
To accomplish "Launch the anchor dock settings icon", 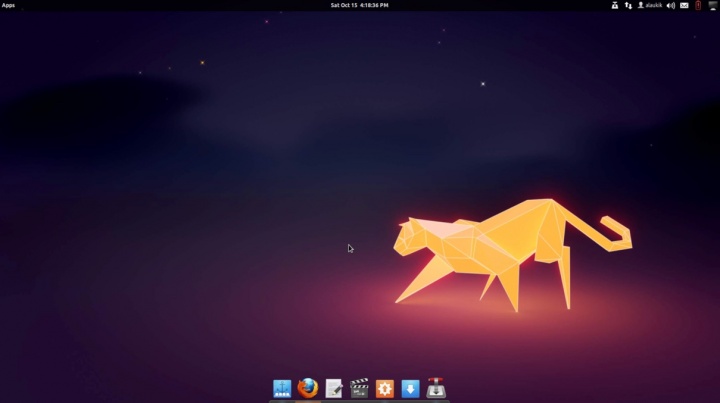I will coord(282,389).
